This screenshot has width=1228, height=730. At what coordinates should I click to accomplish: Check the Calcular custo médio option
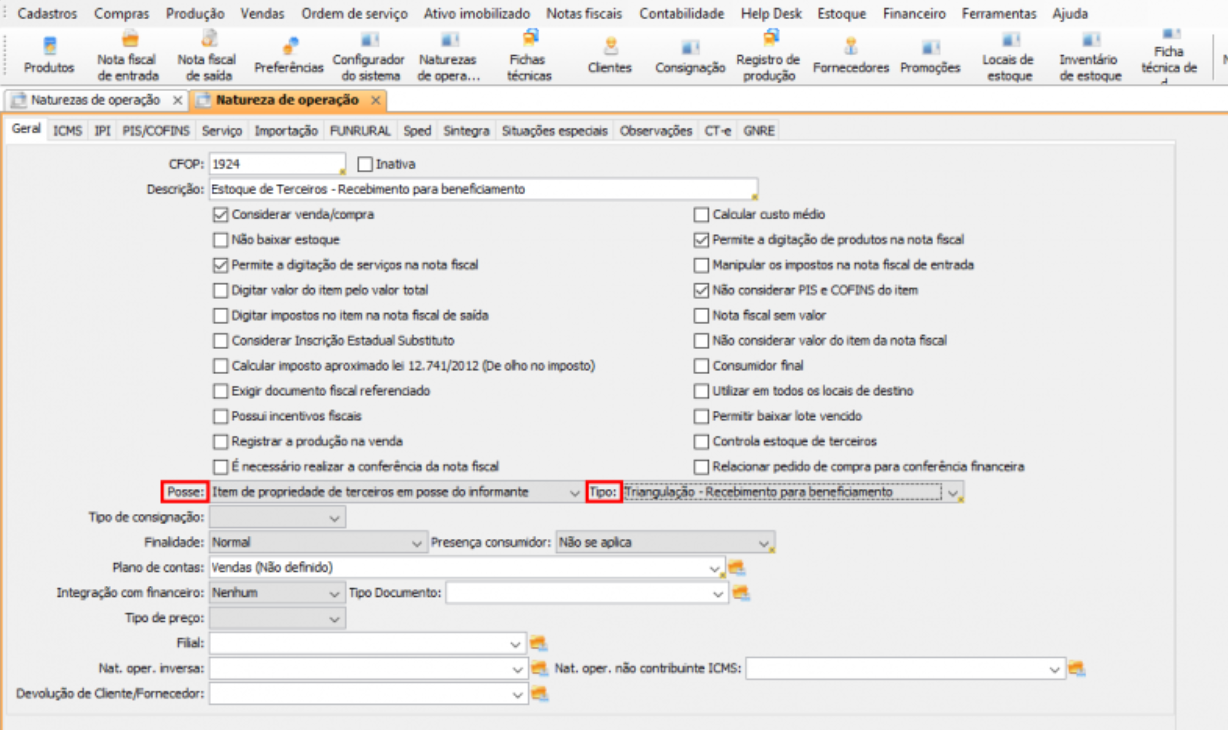coord(702,215)
